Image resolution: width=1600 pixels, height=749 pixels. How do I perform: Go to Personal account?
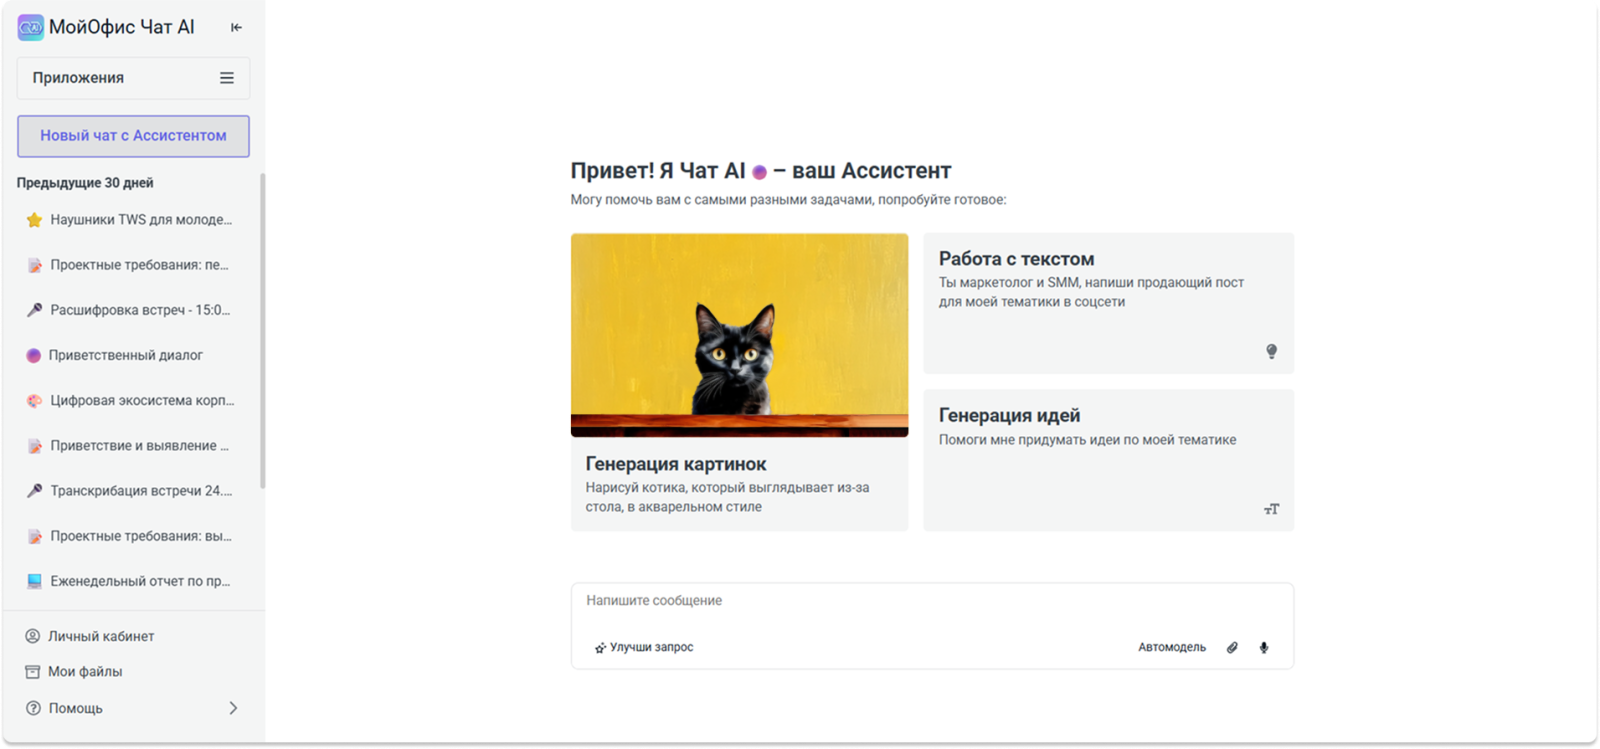(x=100, y=636)
